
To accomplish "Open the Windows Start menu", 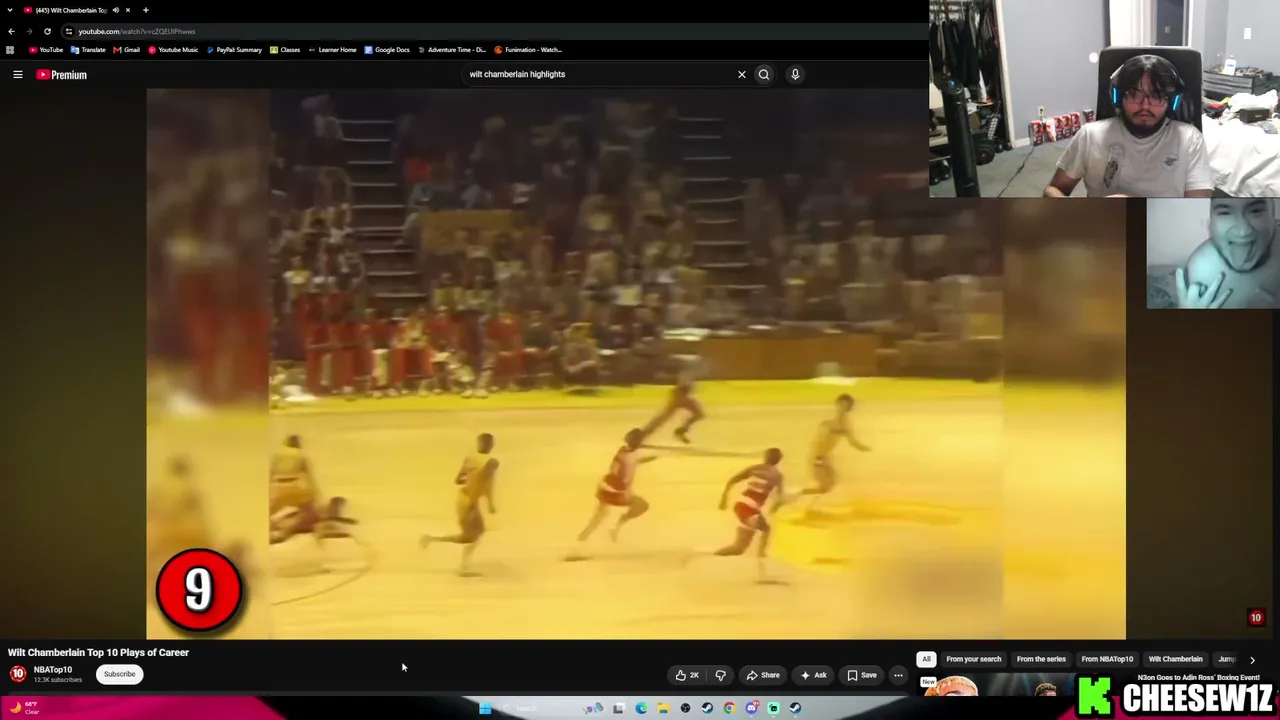I will tap(485, 708).
